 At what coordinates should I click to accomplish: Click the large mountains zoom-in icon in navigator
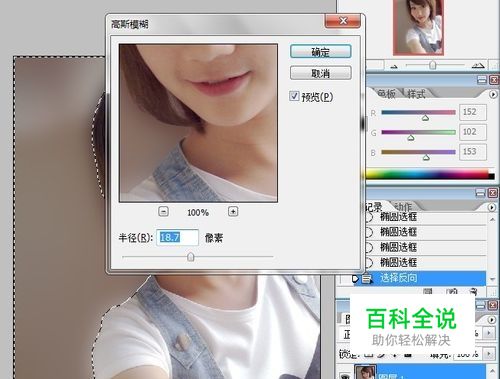(x=478, y=65)
